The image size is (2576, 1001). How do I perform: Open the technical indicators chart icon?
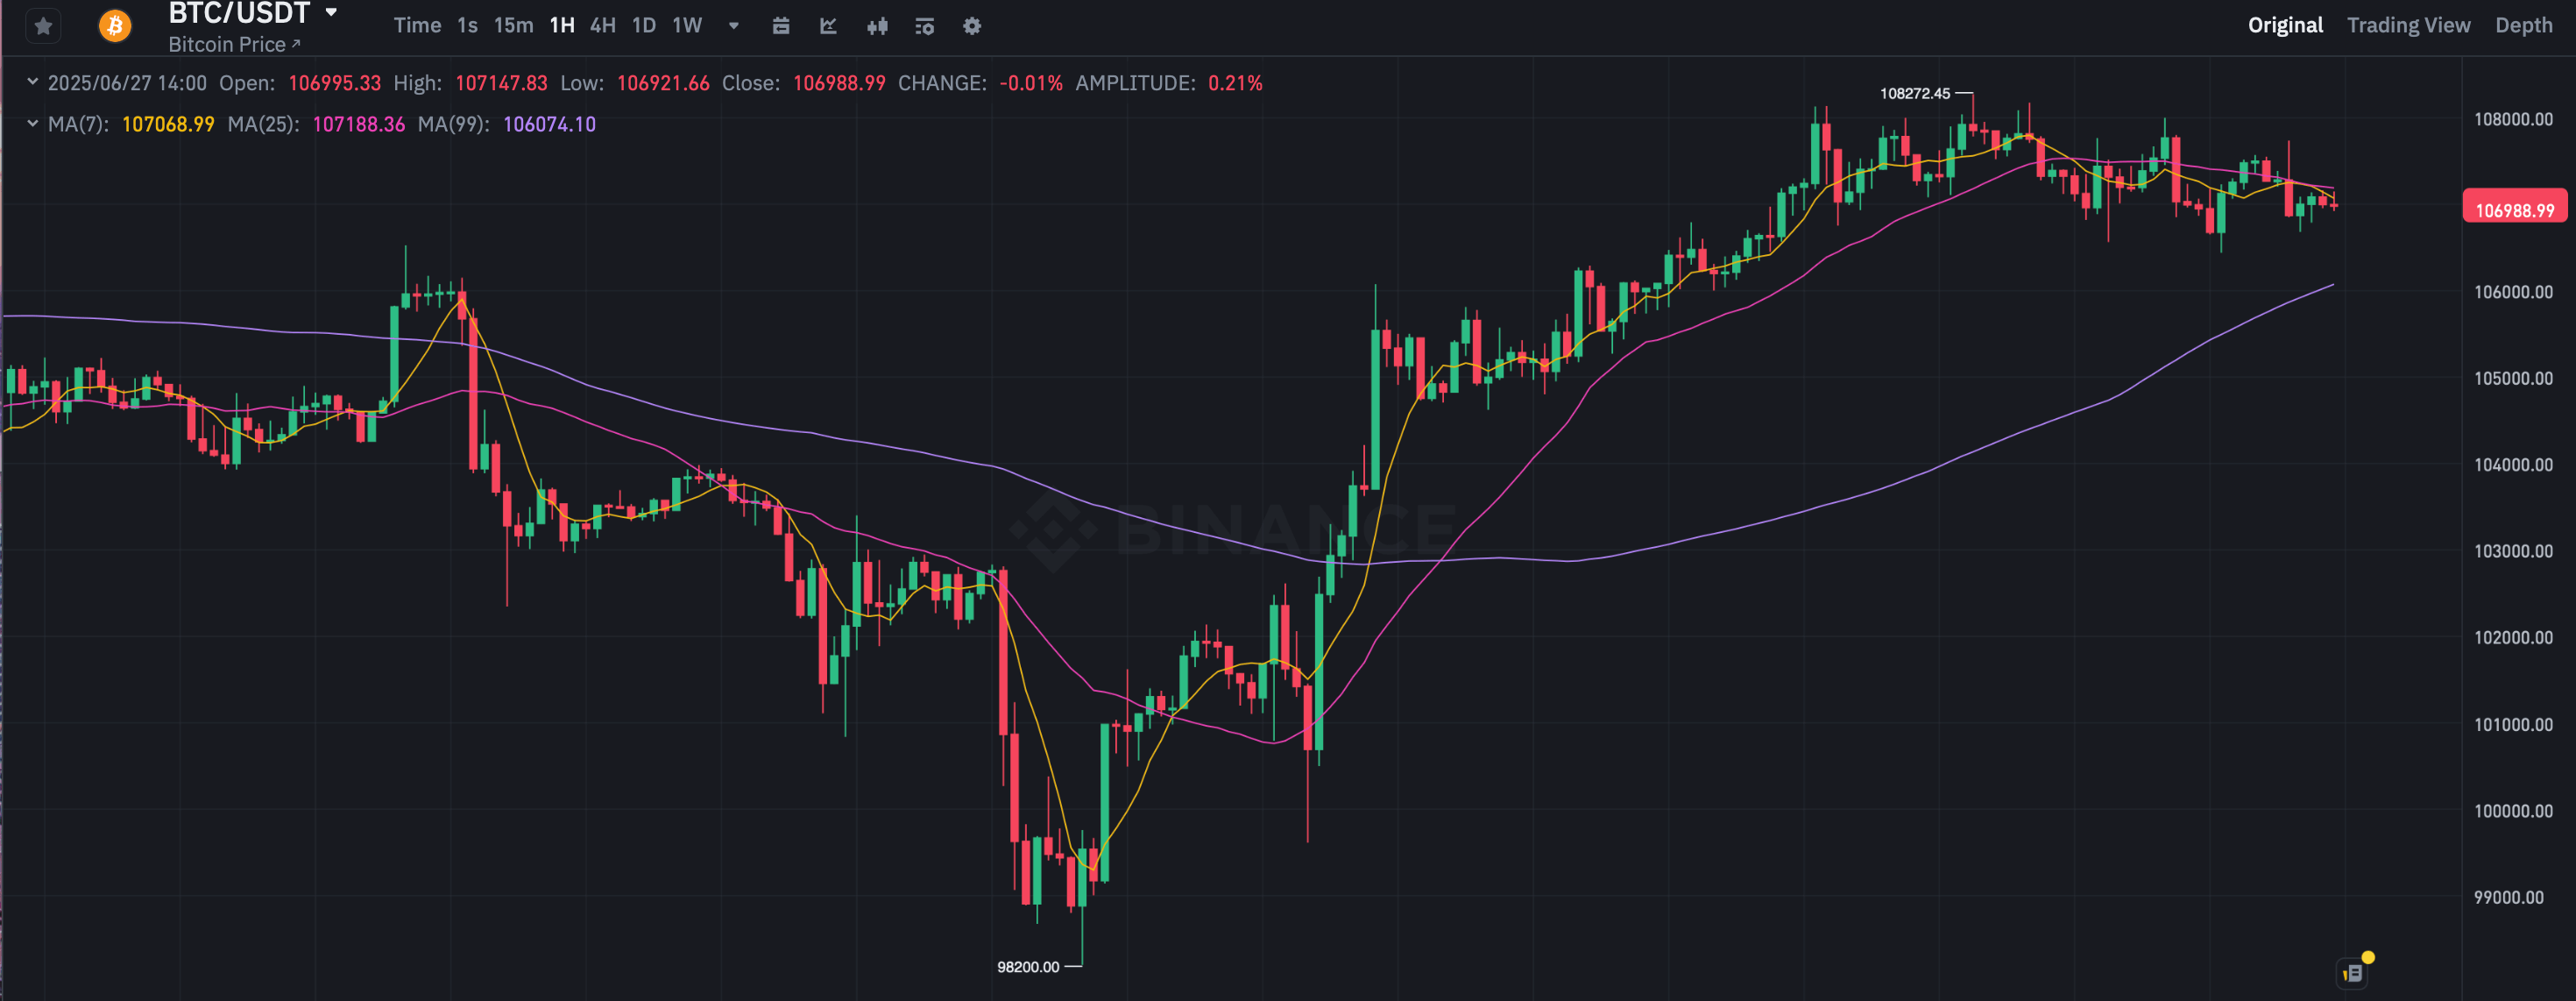pos(828,26)
